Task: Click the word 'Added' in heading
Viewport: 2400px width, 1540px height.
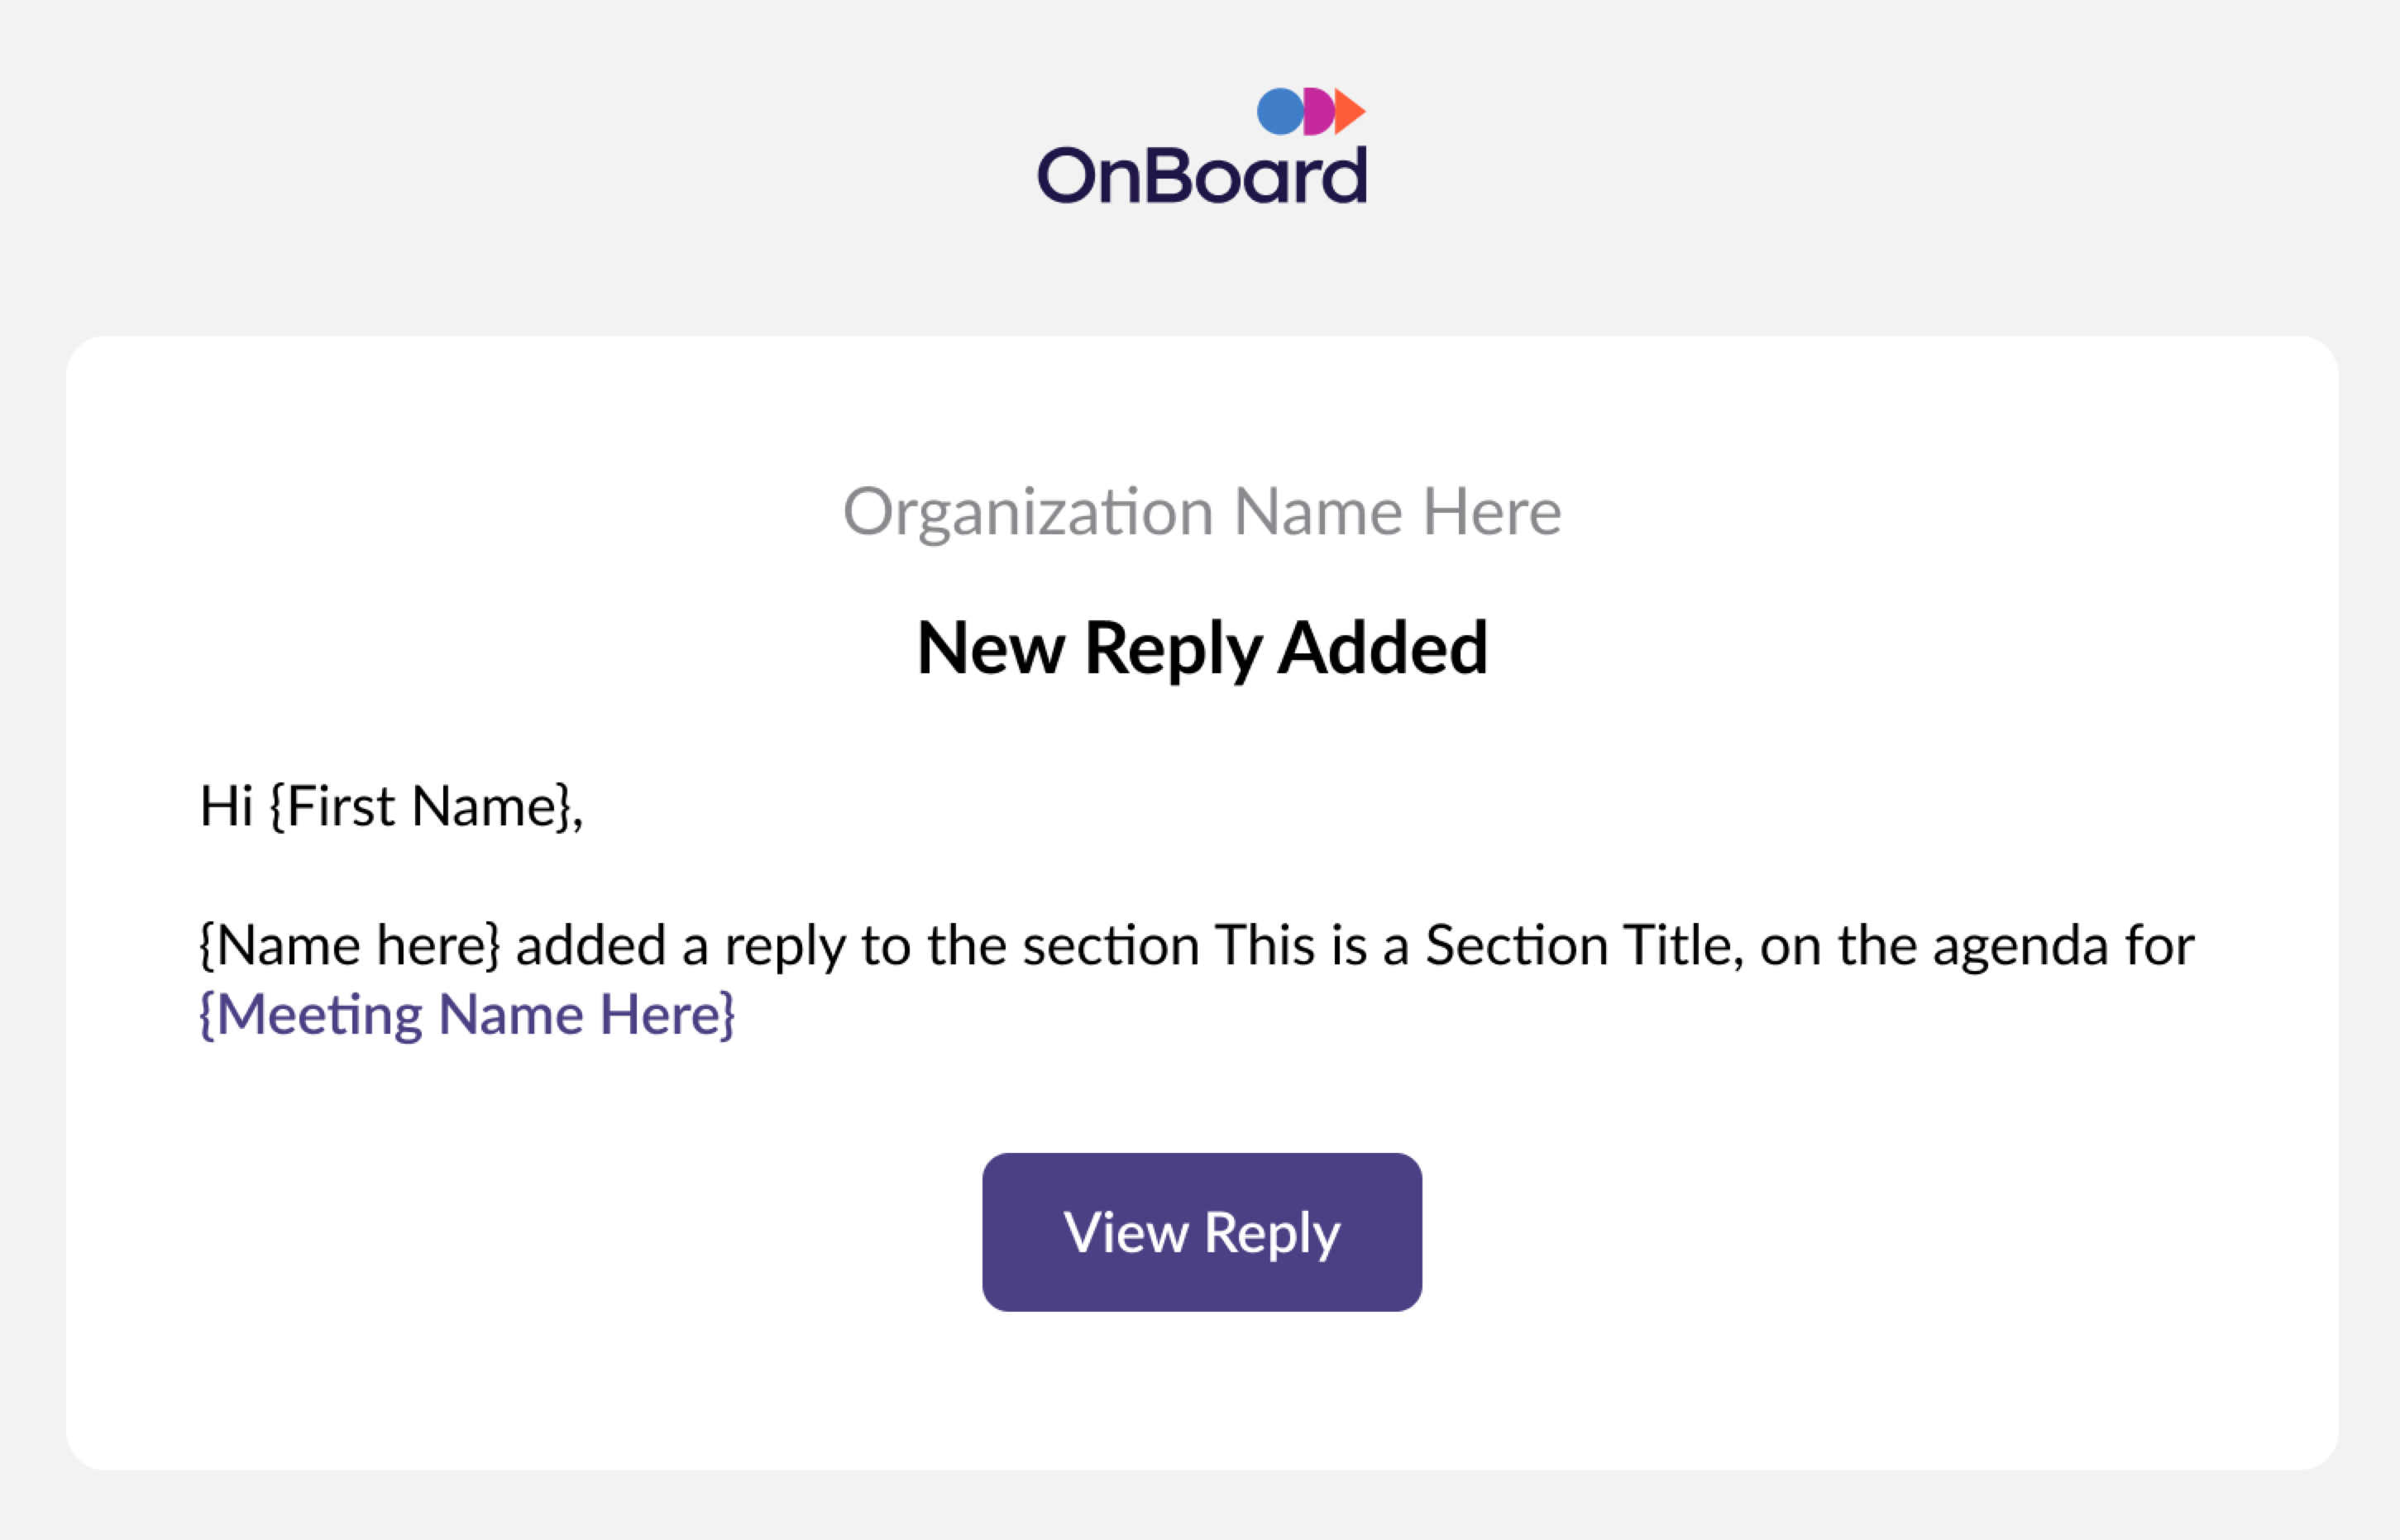Action: (1382, 648)
